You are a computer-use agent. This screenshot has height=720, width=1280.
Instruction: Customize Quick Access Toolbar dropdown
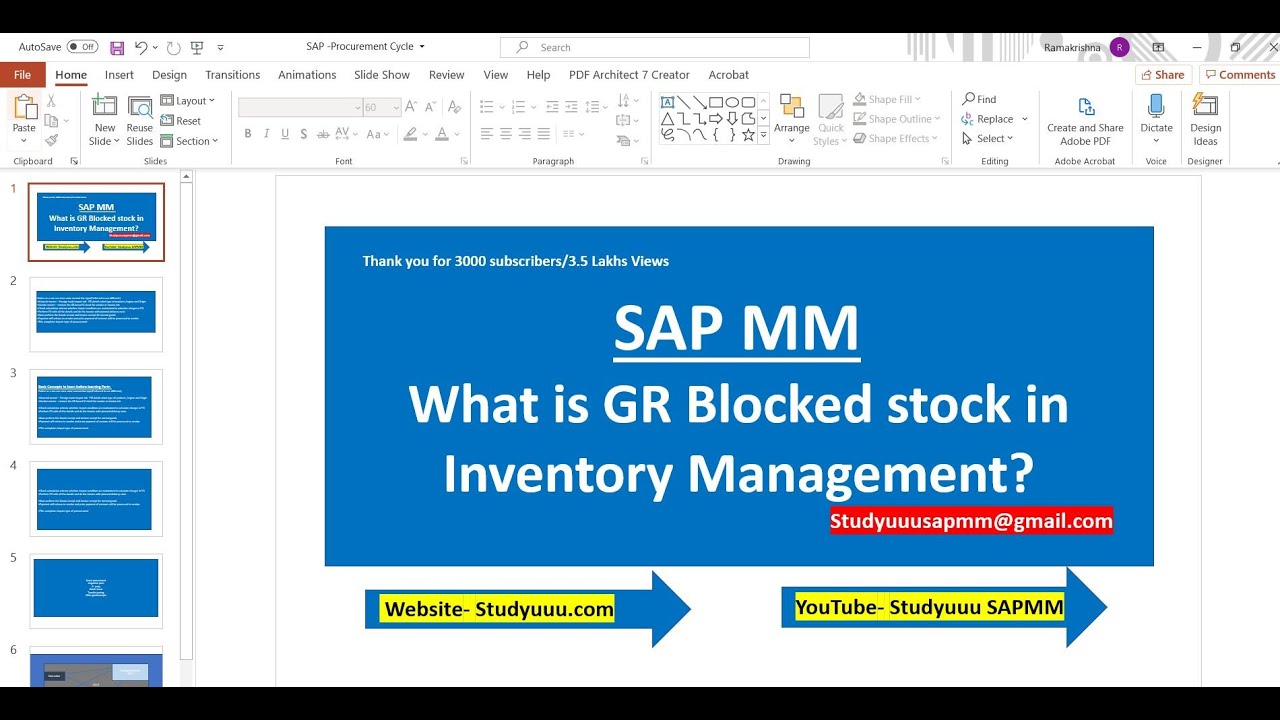(220, 47)
